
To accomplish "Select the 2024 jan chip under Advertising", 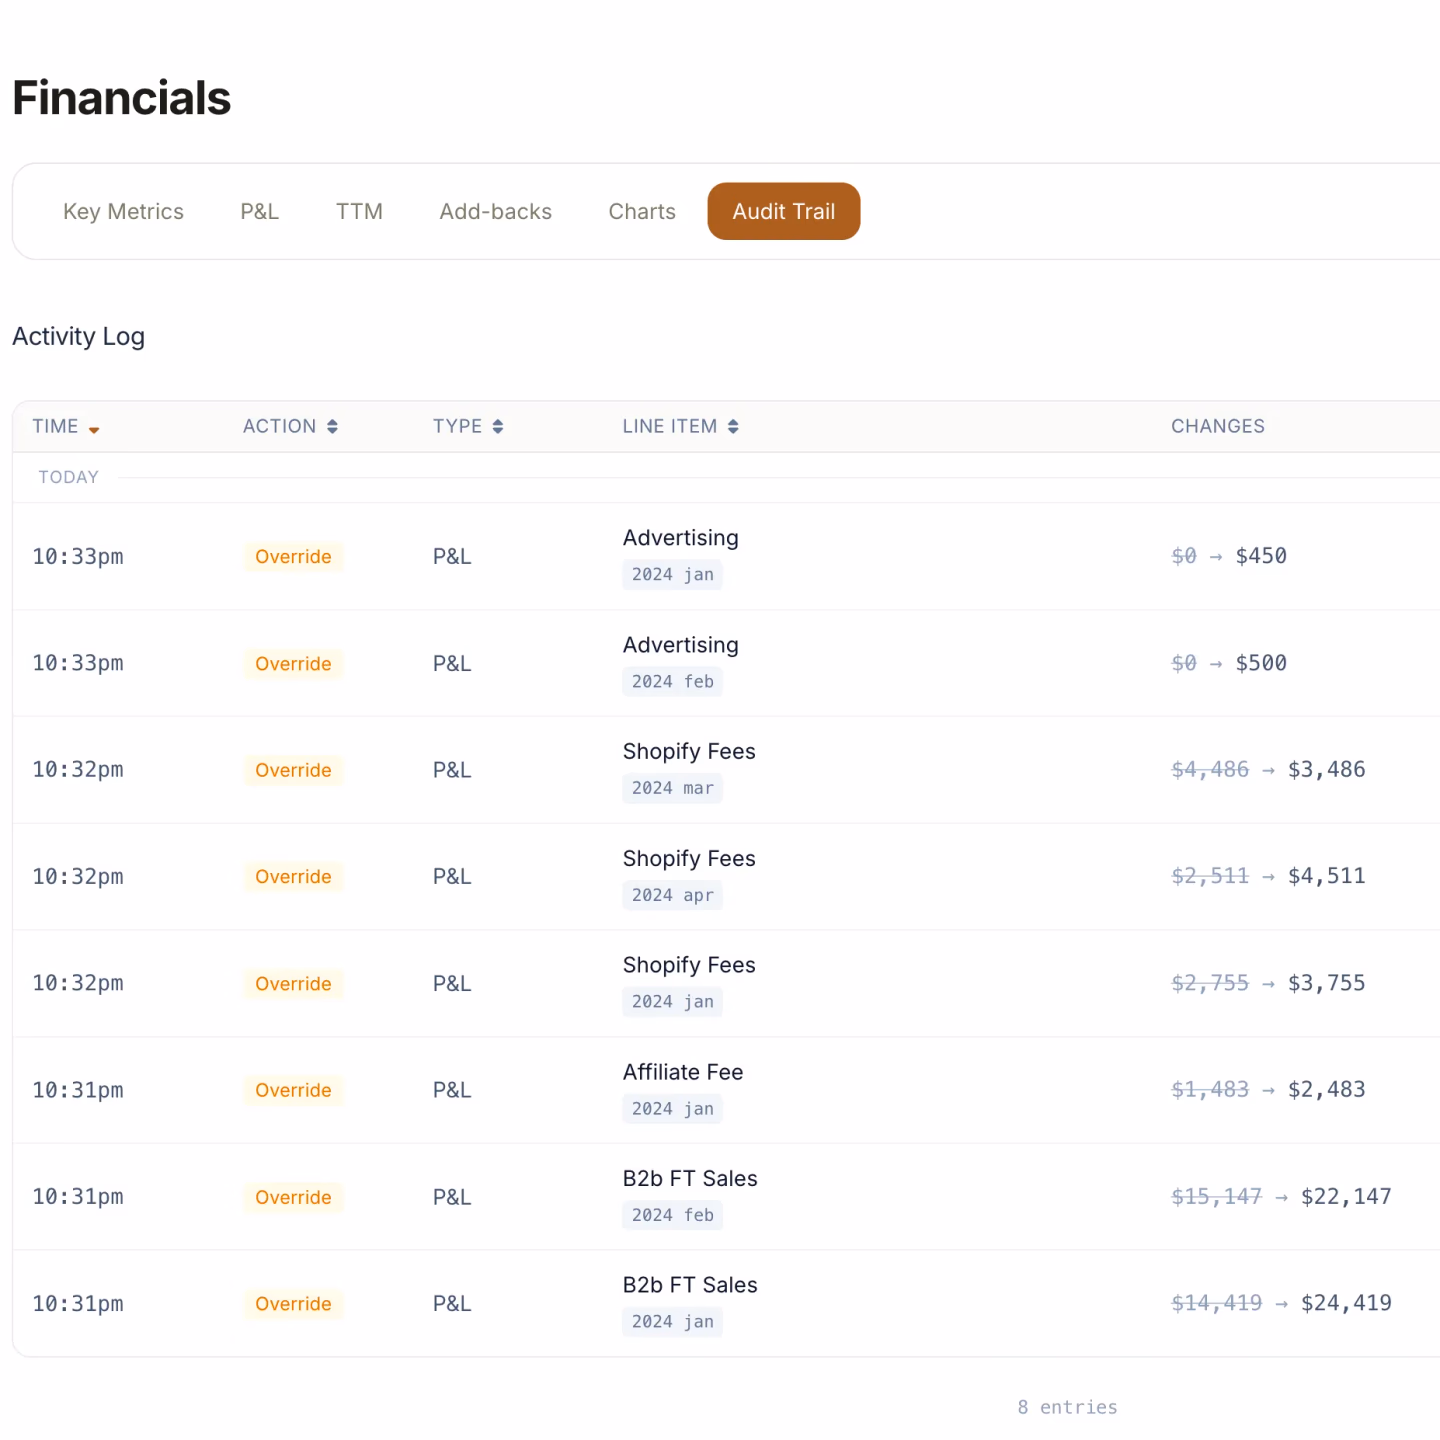I will [x=672, y=574].
